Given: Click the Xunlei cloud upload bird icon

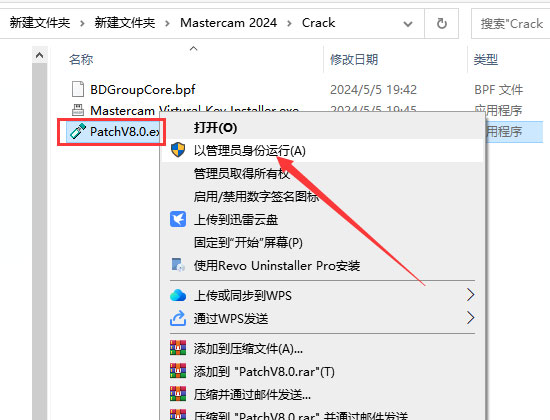Looking at the screenshot, I should (178, 219).
